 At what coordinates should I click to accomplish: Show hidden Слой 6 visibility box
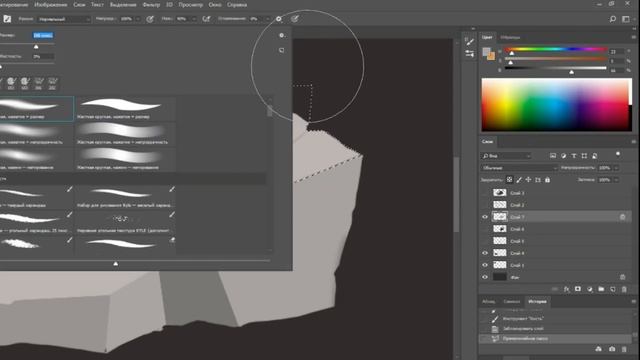pos(485,229)
